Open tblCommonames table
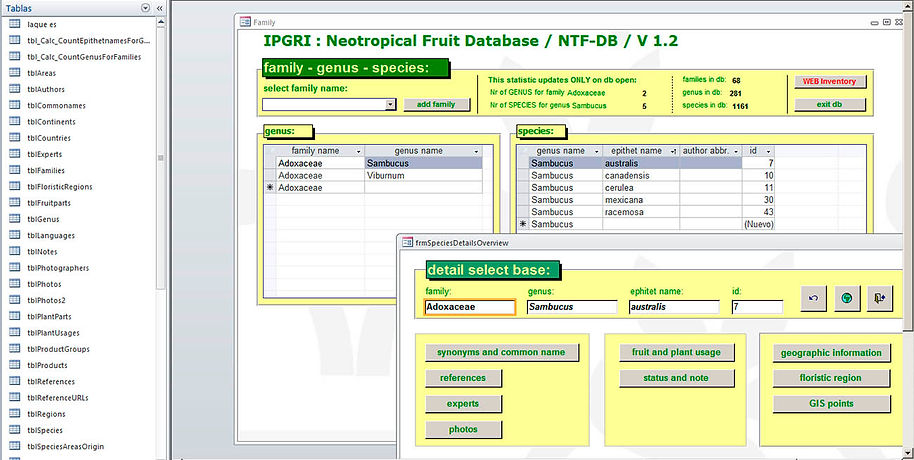 pyautogui.click(x=56, y=106)
